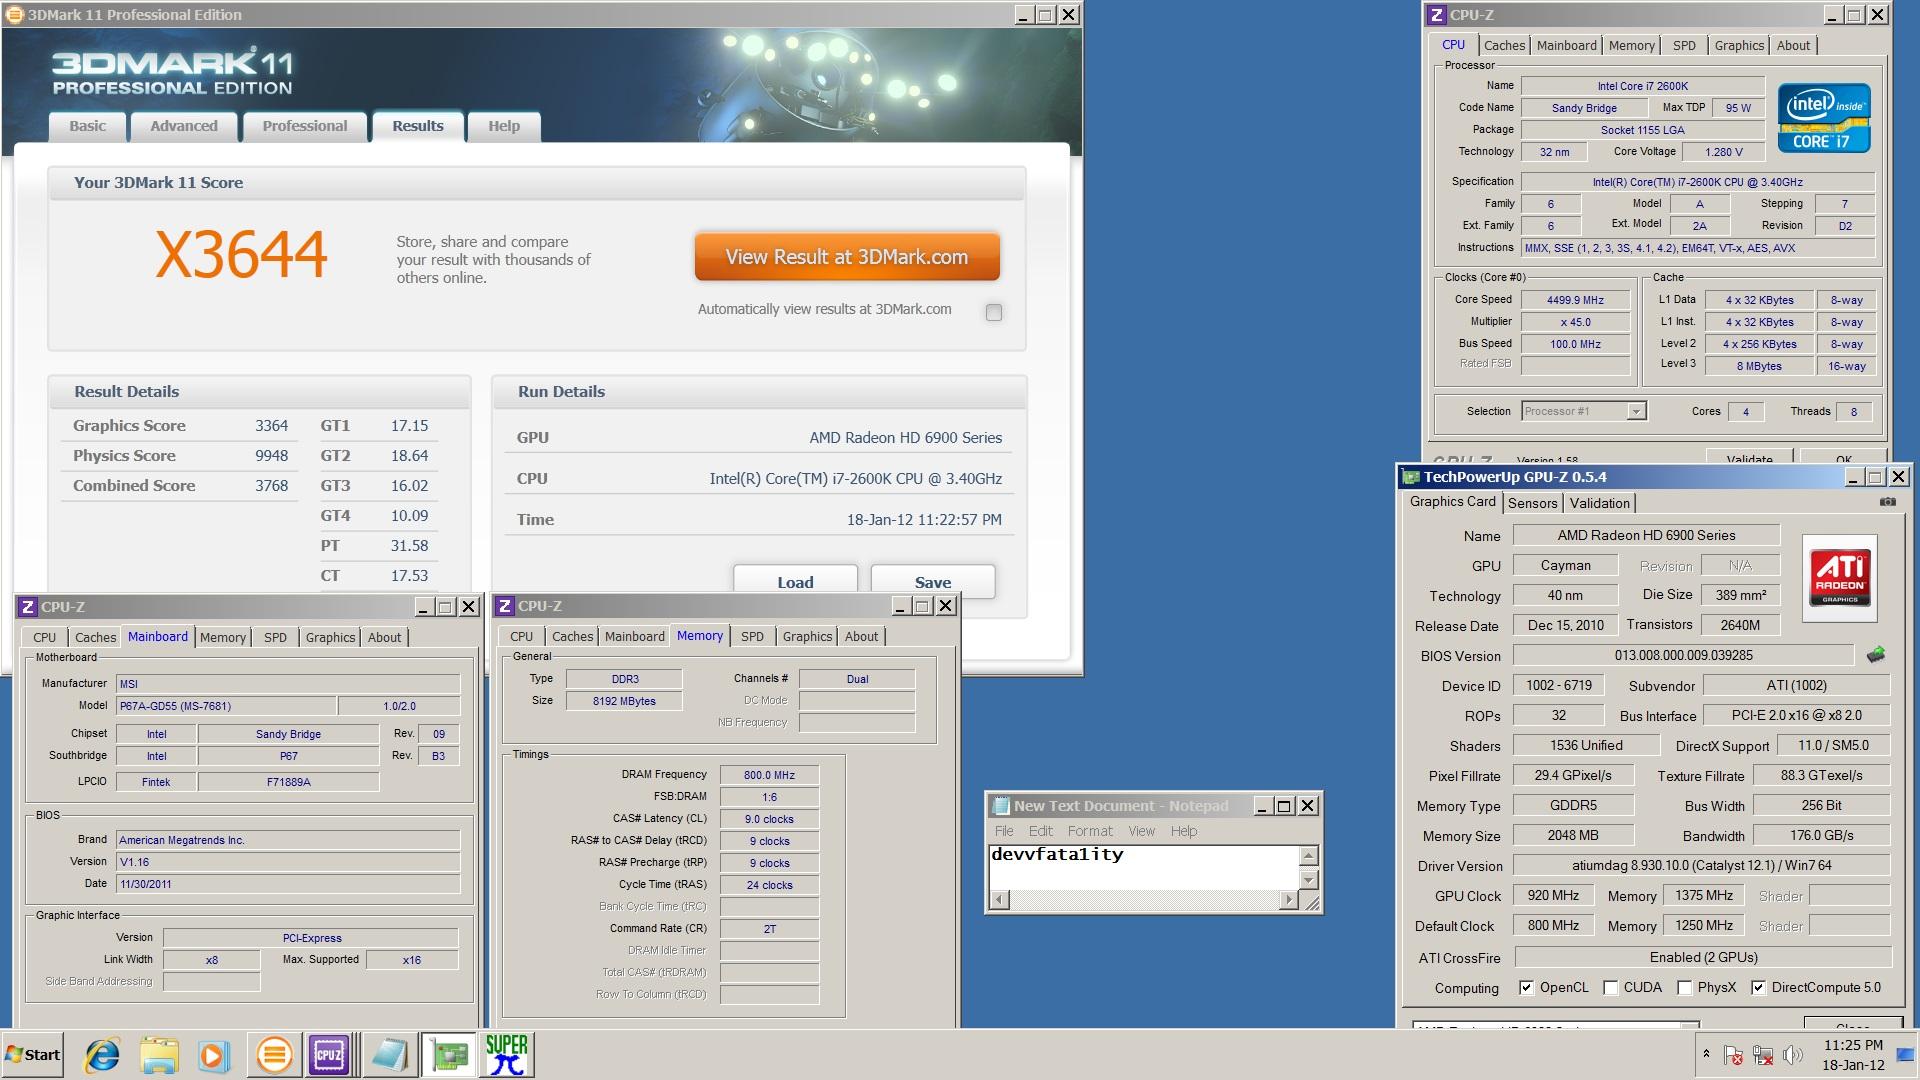Open About tab in CPU-Z Mainboard window
Image resolution: width=1920 pixels, height=1080 pixels.
click(384, 637)
